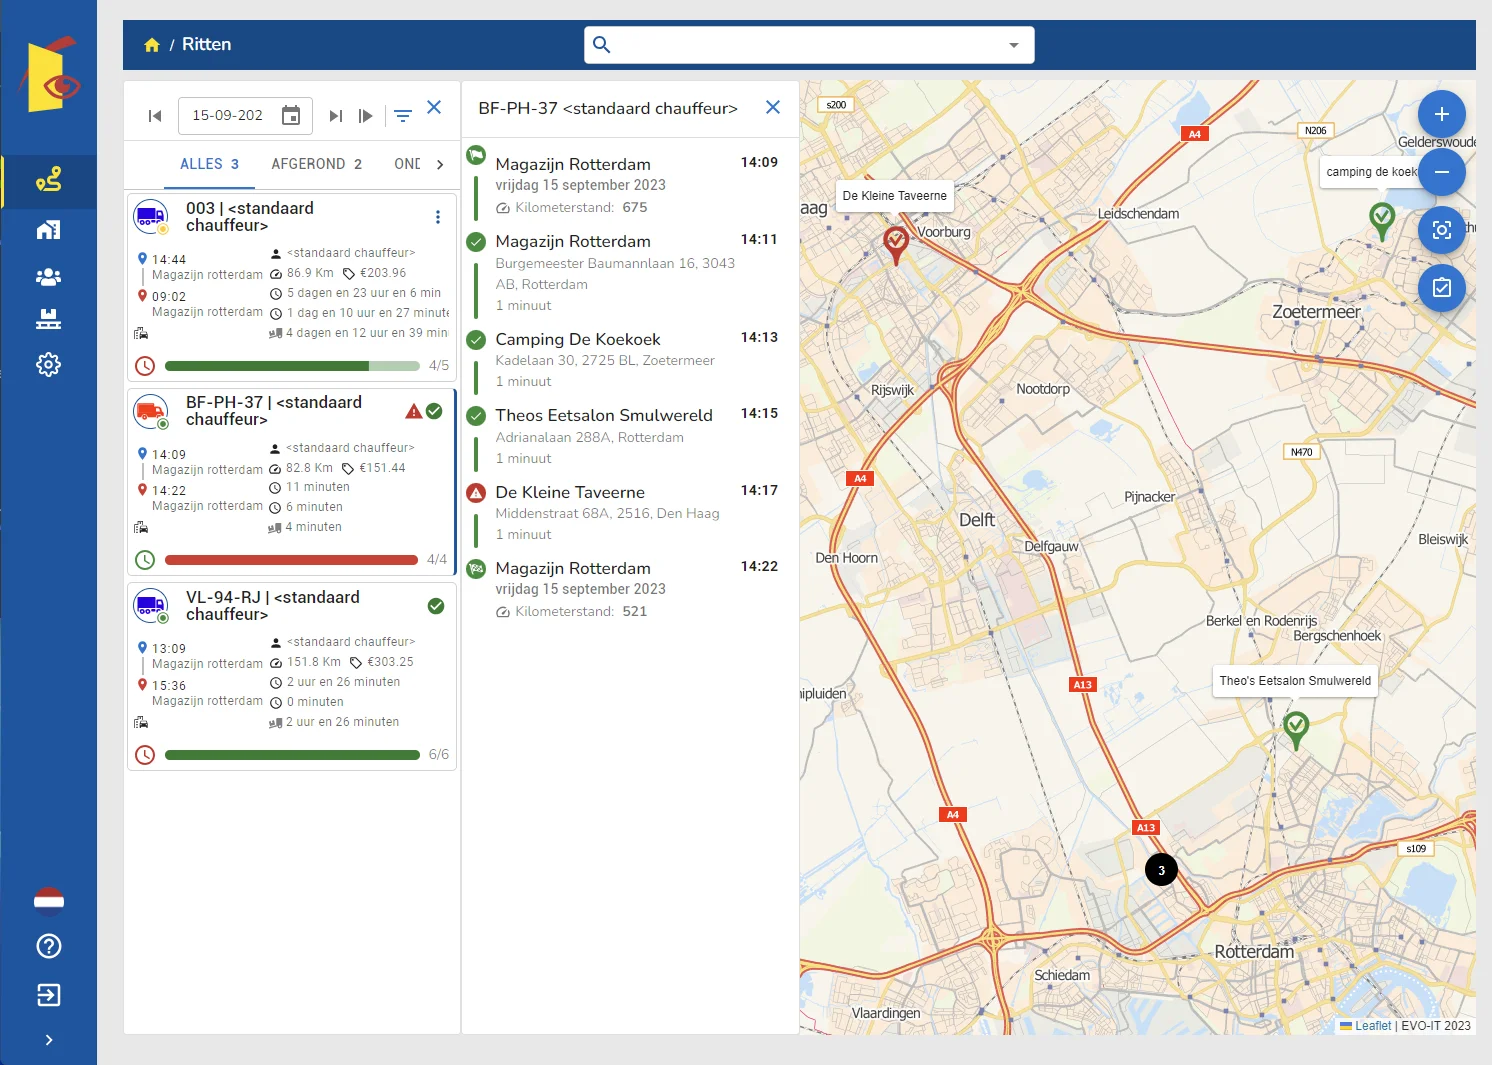Fit map to markers with focus button
The height and width of the screenshot is (1065, 1492).
tap(1441, 230)
